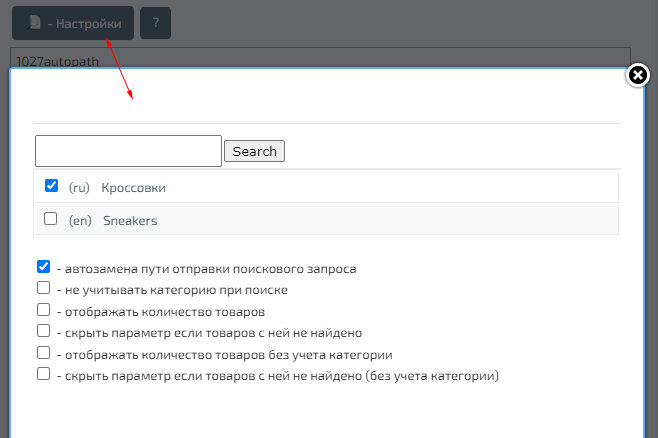
Task: Click the Настройки button label
Action: pyautogui.click(x=89, y=23)
